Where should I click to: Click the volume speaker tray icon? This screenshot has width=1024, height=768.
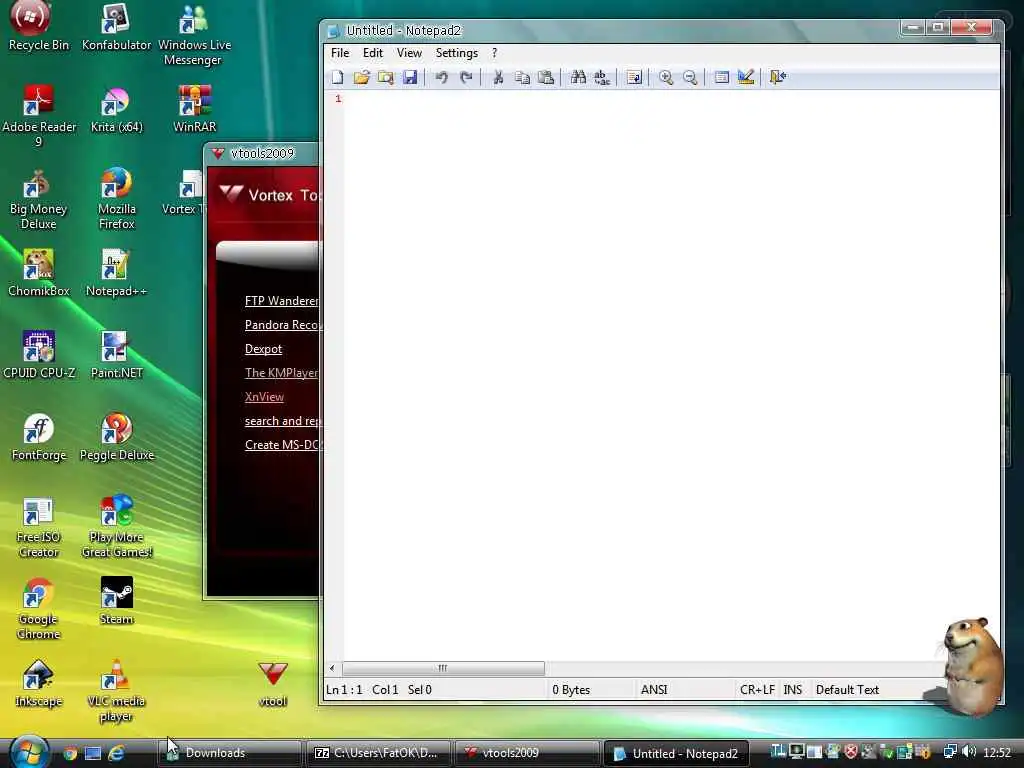tap(969, 752)
